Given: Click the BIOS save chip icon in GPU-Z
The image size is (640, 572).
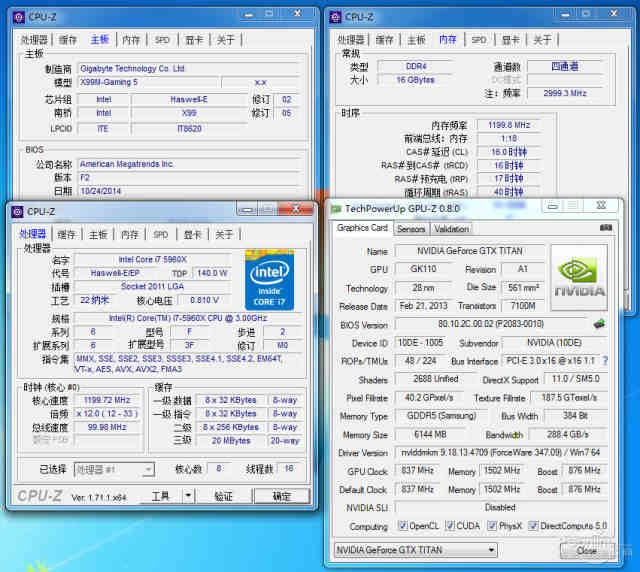Looking at the screenshot, I should coord(599,324).
